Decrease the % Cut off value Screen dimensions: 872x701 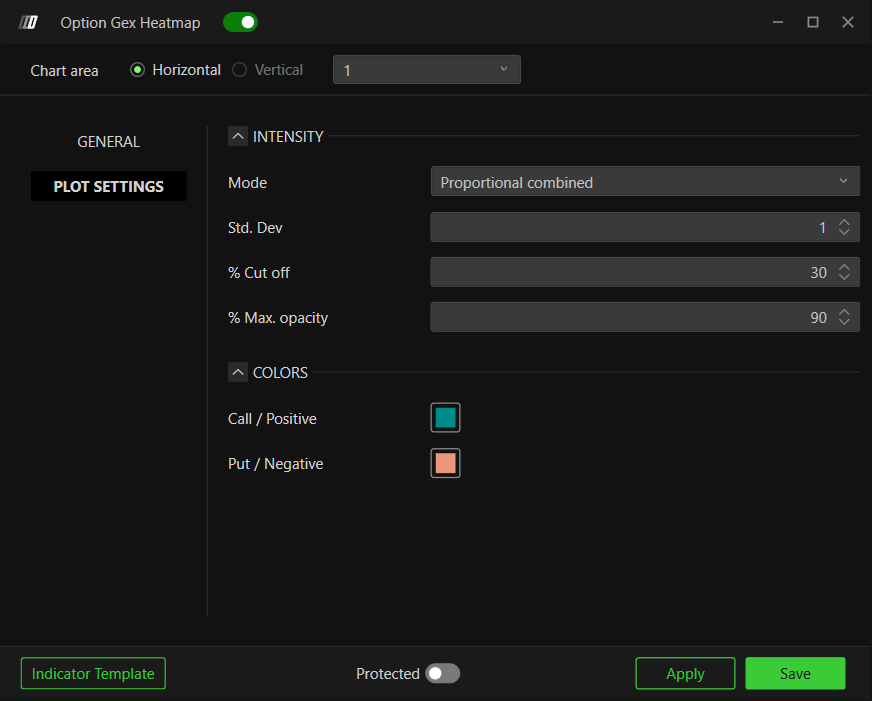click(844, 277)
